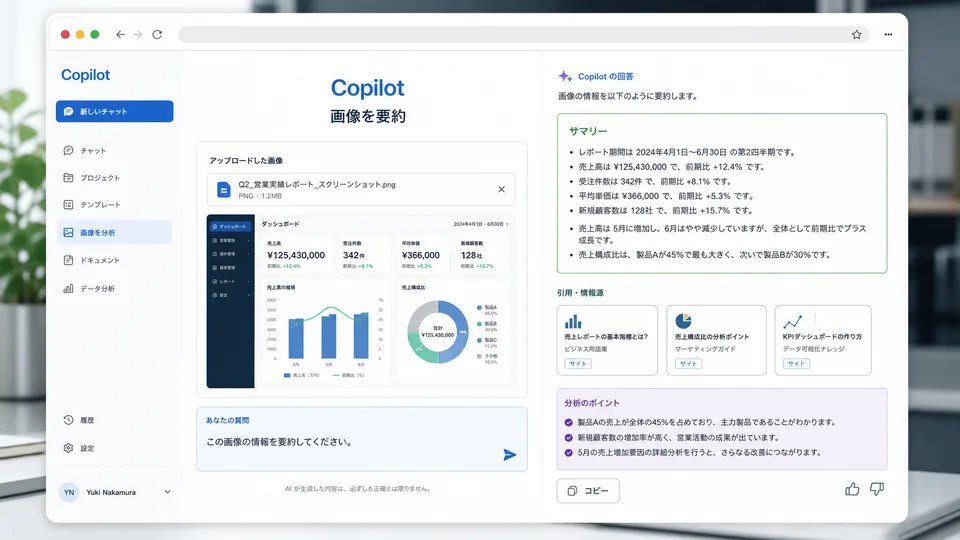The image size is (960, 540).
Task: Click the 分析のポイント heading
Action: tap(592, 403)
